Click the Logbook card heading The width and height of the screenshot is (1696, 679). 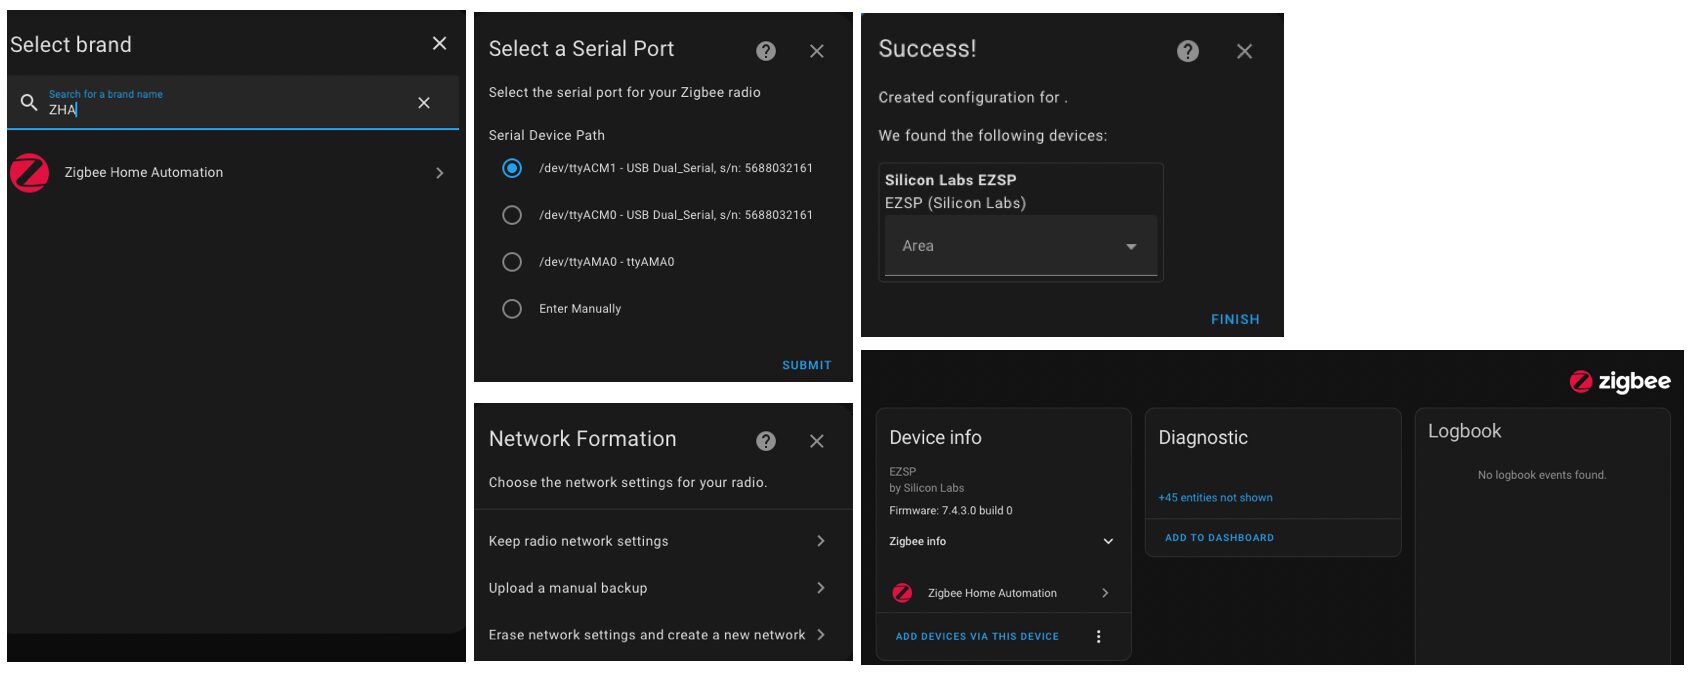[1464, 431]
